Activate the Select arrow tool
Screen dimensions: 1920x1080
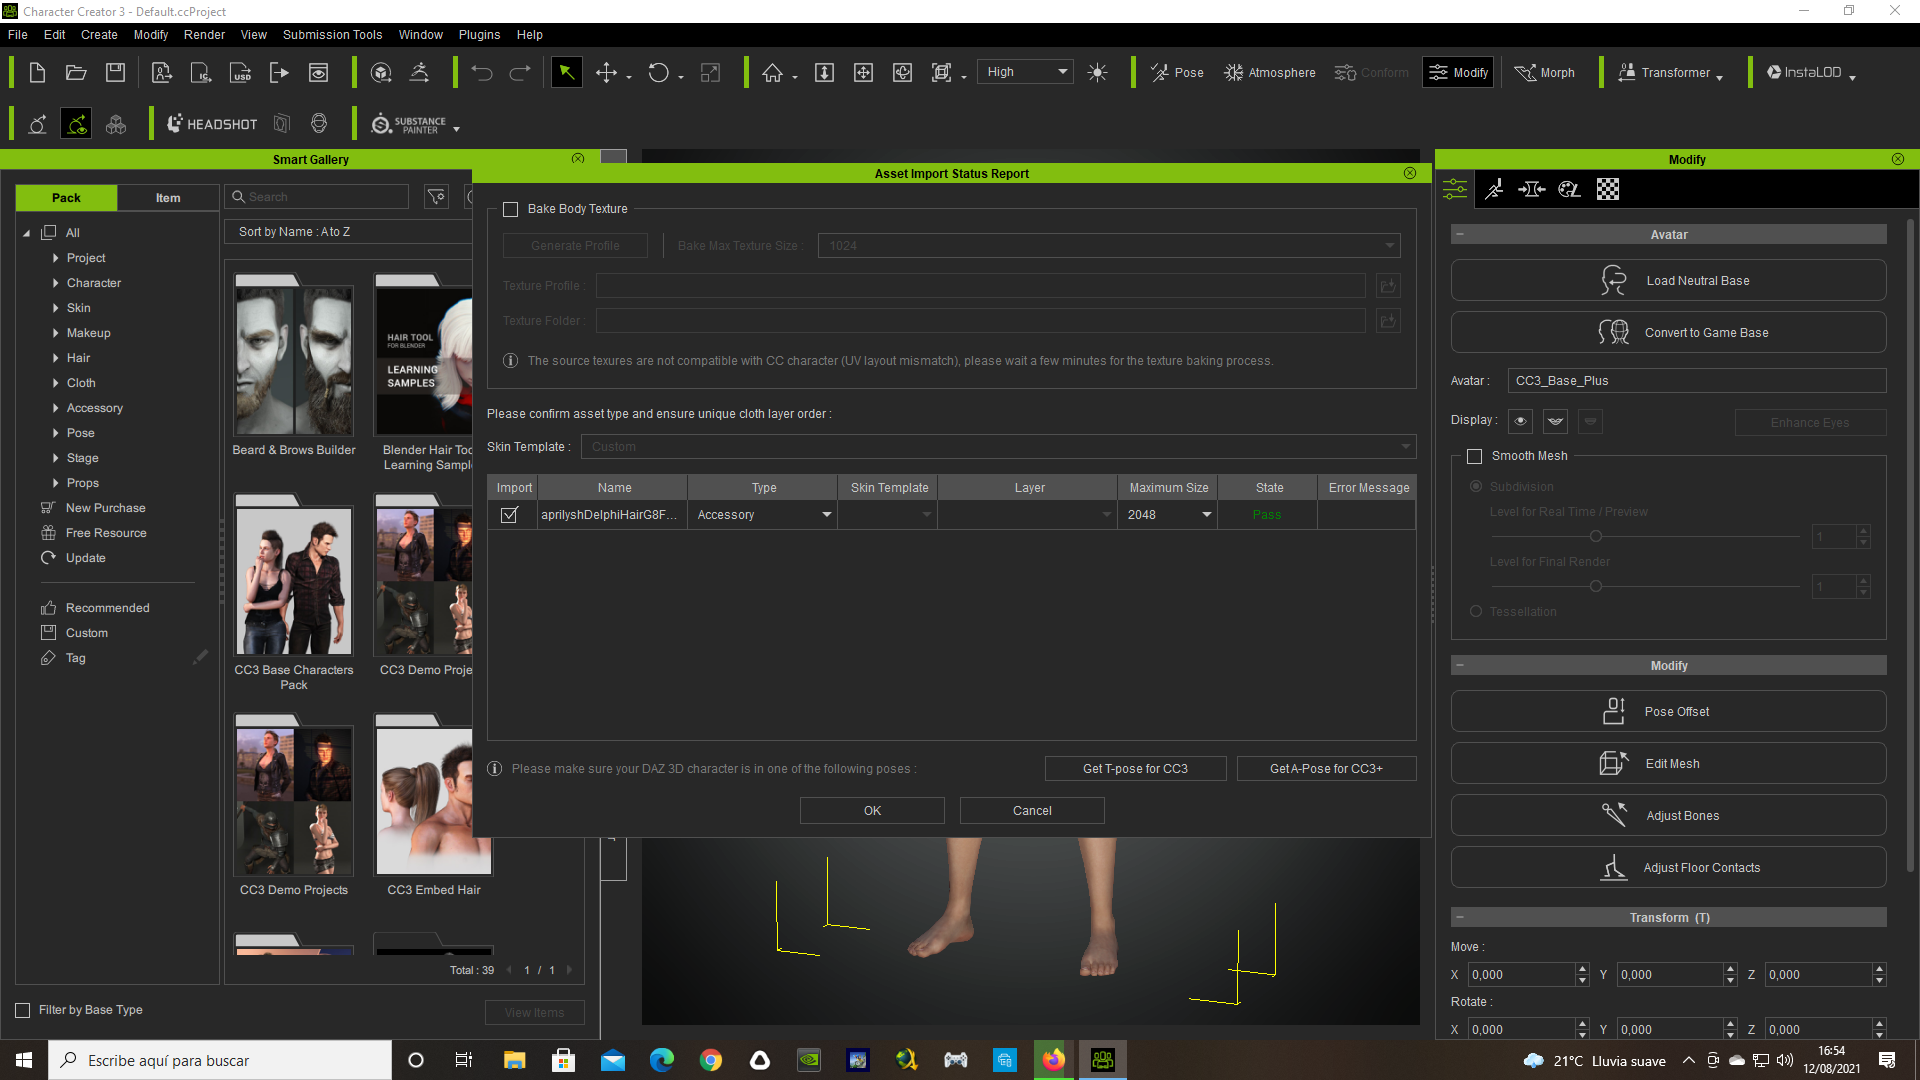[566, 72]
